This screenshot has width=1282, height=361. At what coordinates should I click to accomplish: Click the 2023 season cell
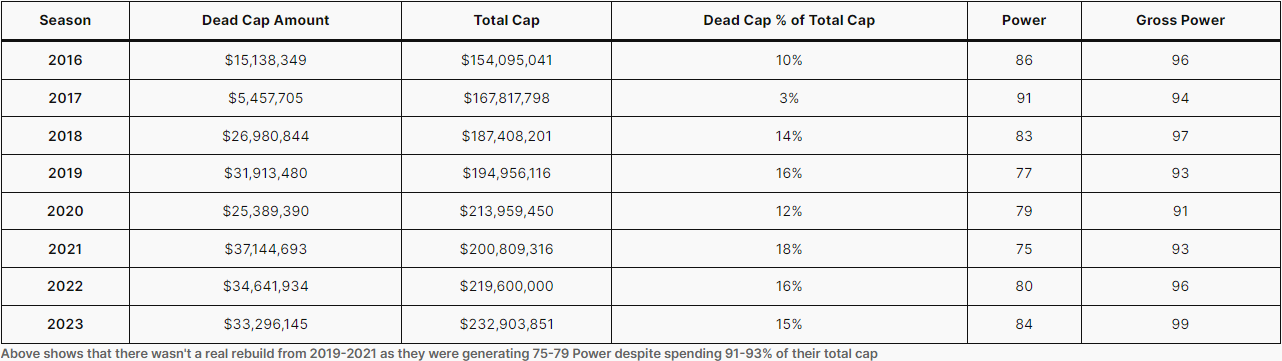pos(65,324)
